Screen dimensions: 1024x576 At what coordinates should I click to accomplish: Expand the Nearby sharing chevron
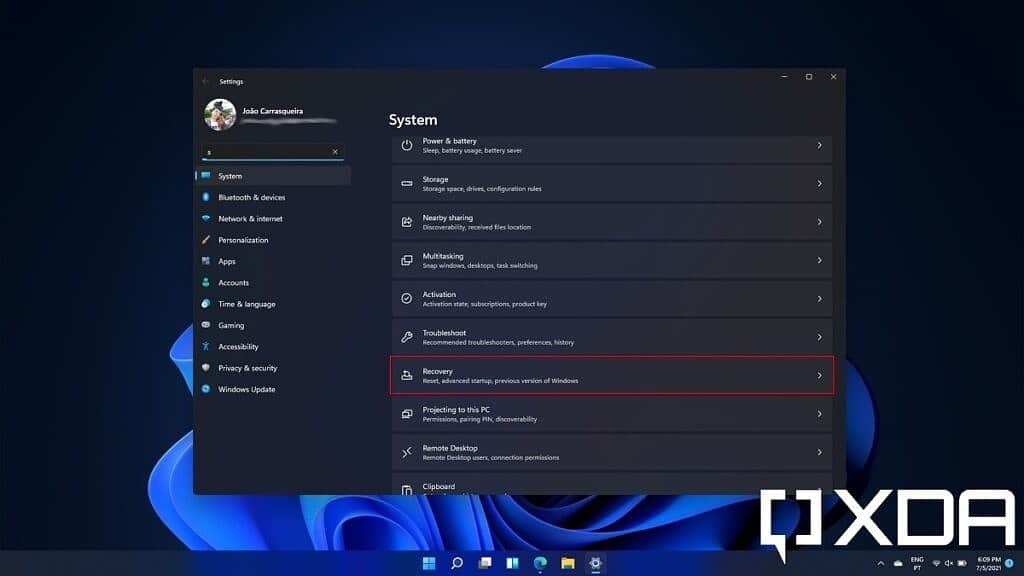coord(820,222)
